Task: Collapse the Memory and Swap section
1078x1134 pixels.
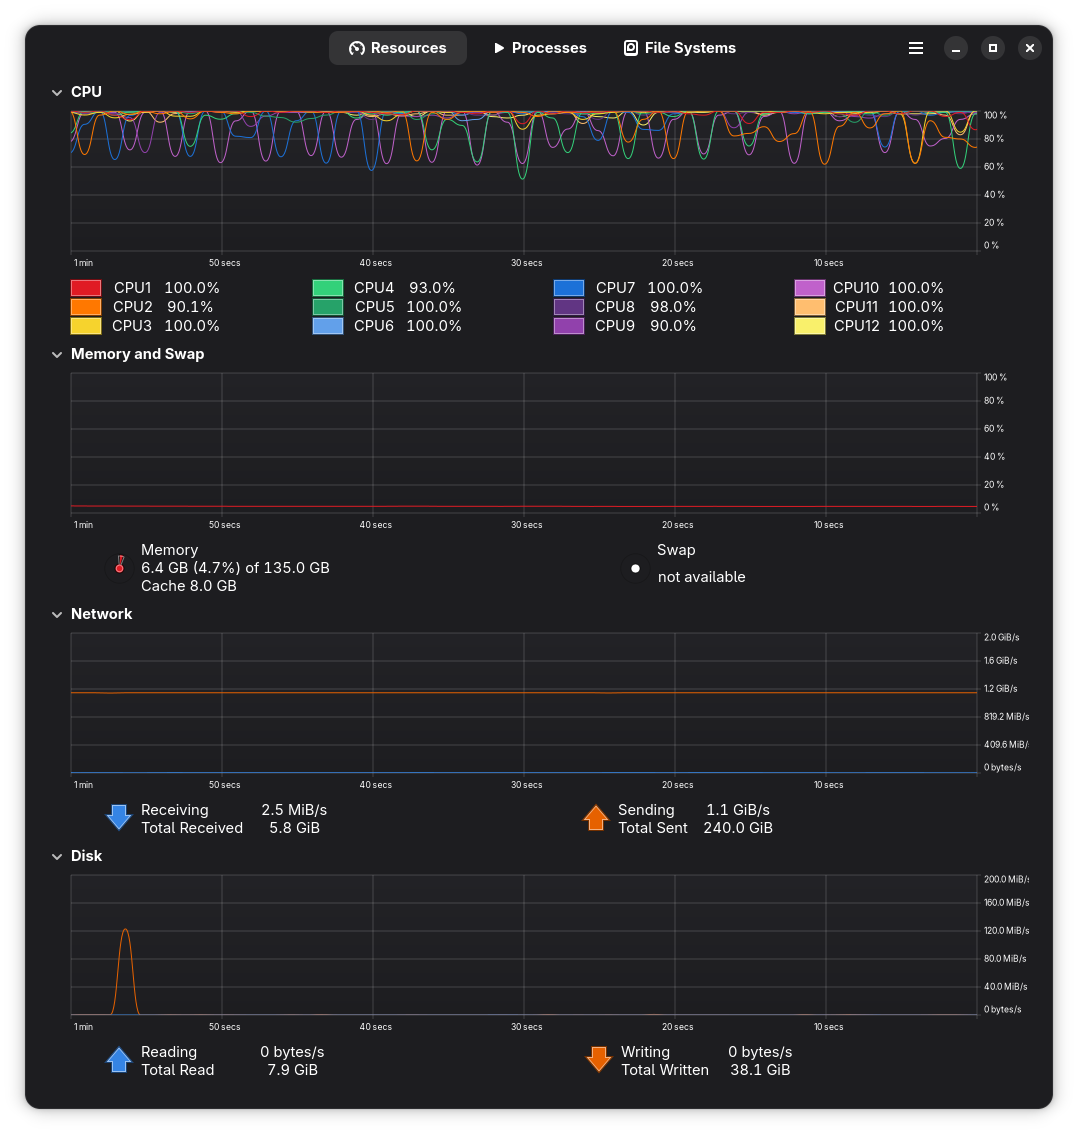Action: 57,354
